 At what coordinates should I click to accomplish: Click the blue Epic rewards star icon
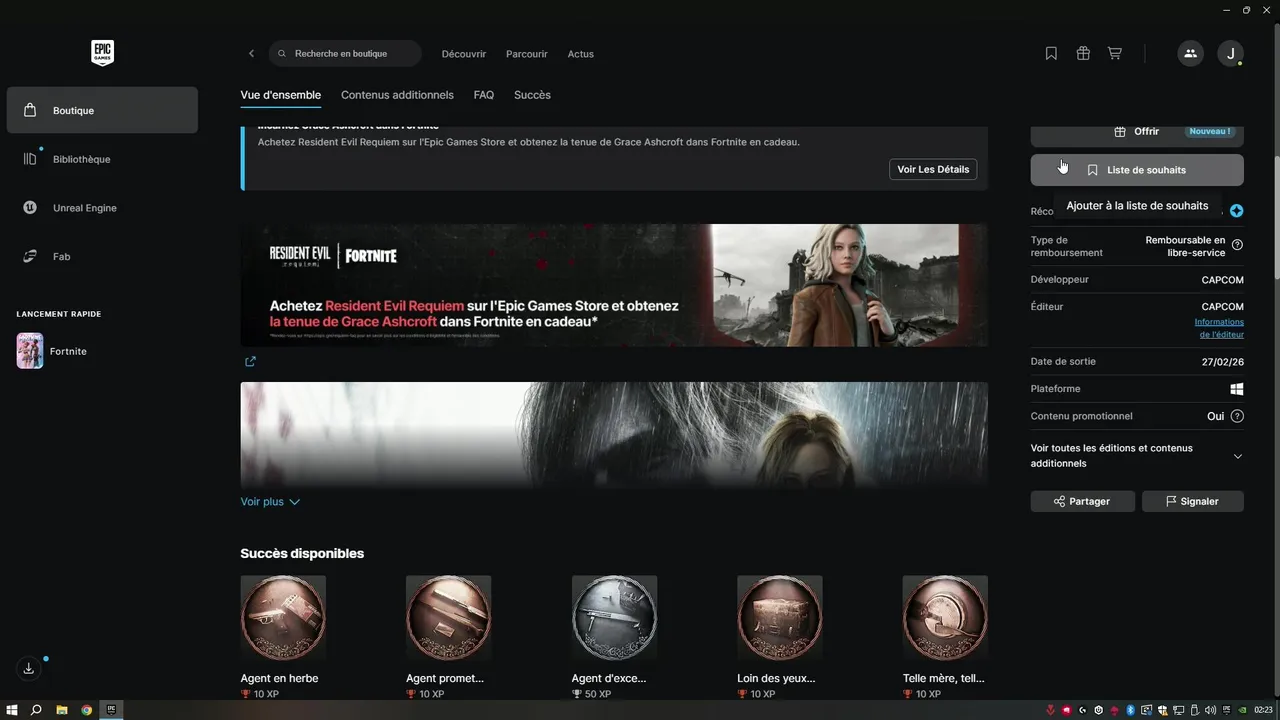click(1237, 211)
